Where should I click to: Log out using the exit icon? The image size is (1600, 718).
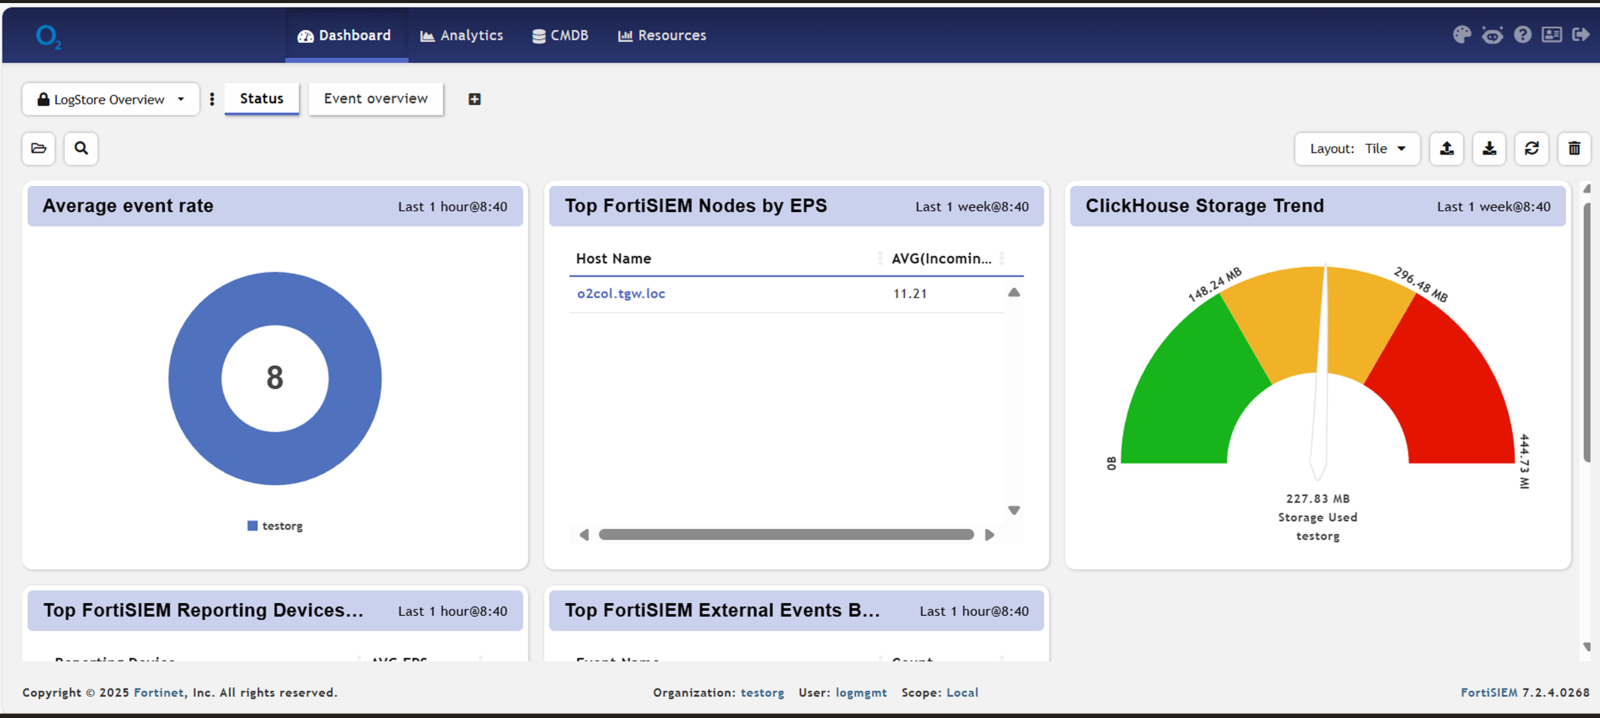[x=1581, y=35]
